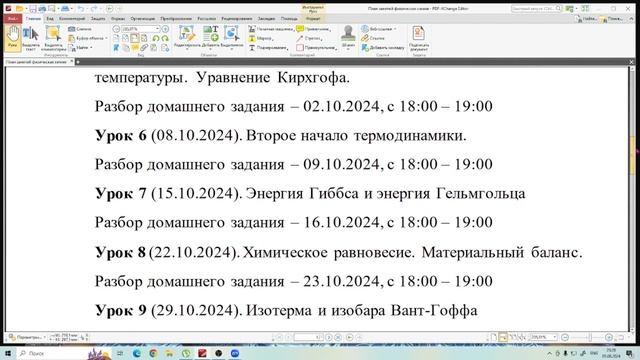Activate the Select Comments tool

(53, 39)
